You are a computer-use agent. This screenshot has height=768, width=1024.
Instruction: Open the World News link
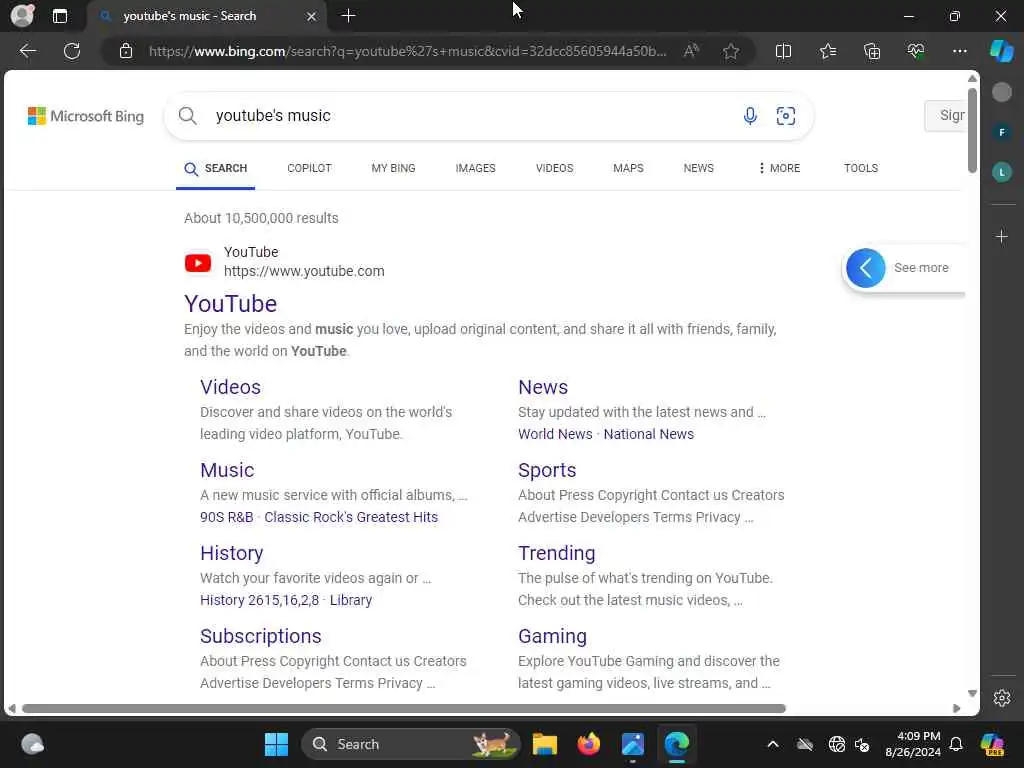point(555,434)
